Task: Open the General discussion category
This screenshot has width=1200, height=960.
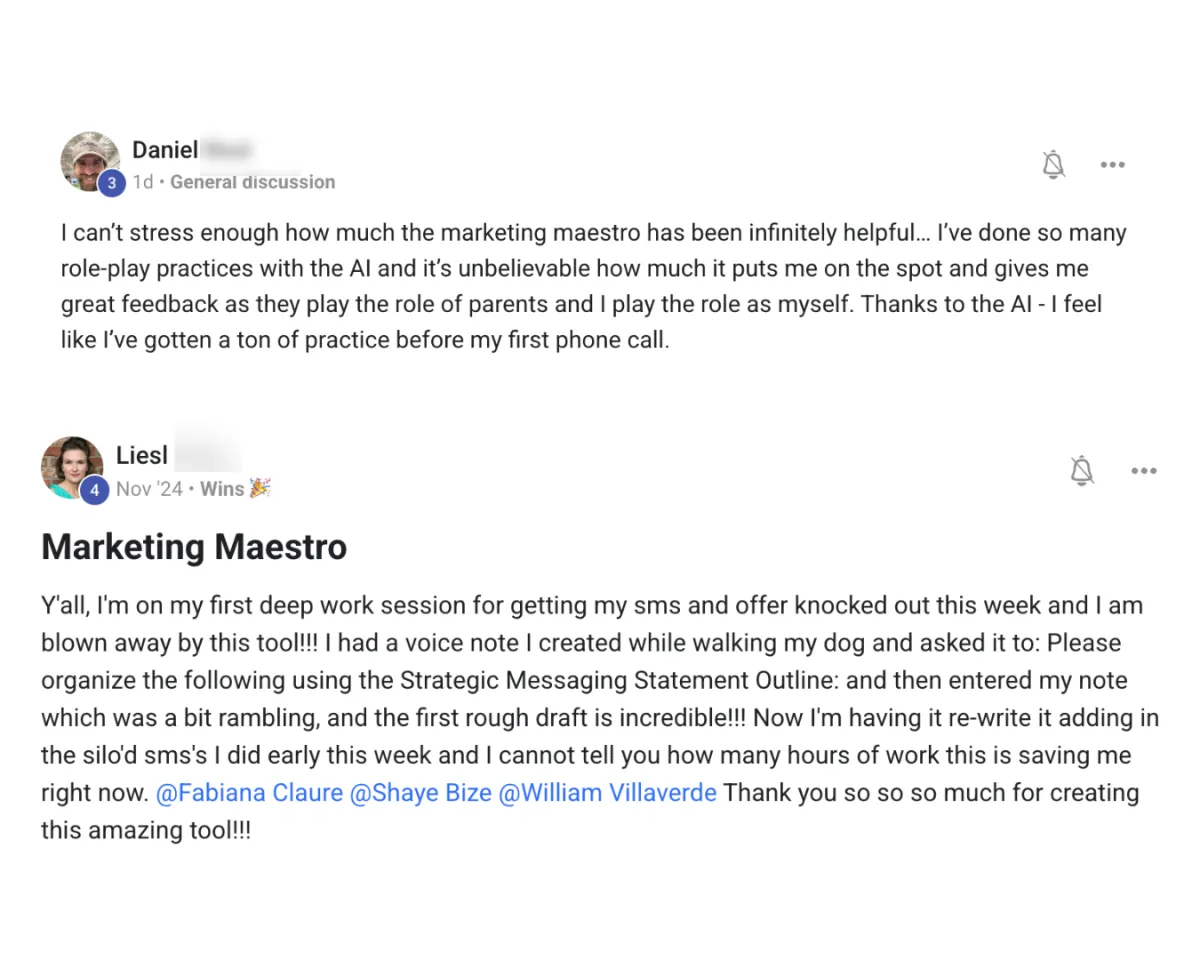Action: pyautogui.click(x=252, y=182)
